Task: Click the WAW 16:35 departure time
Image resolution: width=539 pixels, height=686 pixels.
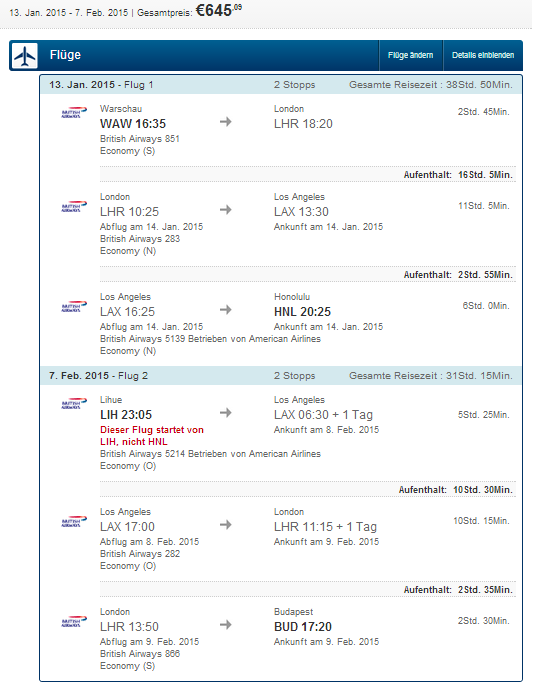Action: click(133, 124)
